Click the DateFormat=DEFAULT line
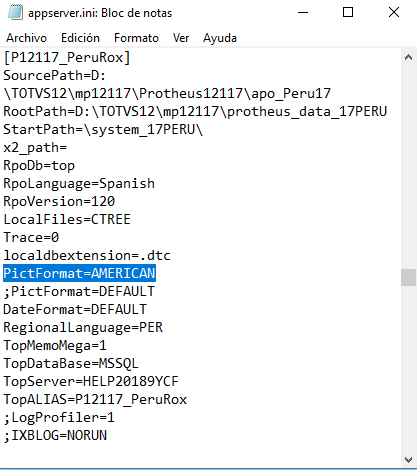417x470 pixels. [x=75, y=309]
